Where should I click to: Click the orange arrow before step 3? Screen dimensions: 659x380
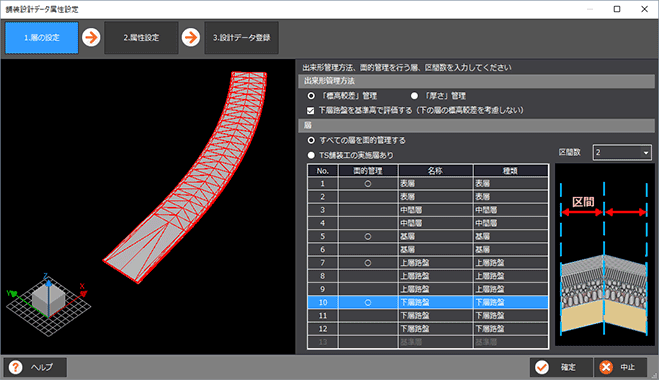191,37
